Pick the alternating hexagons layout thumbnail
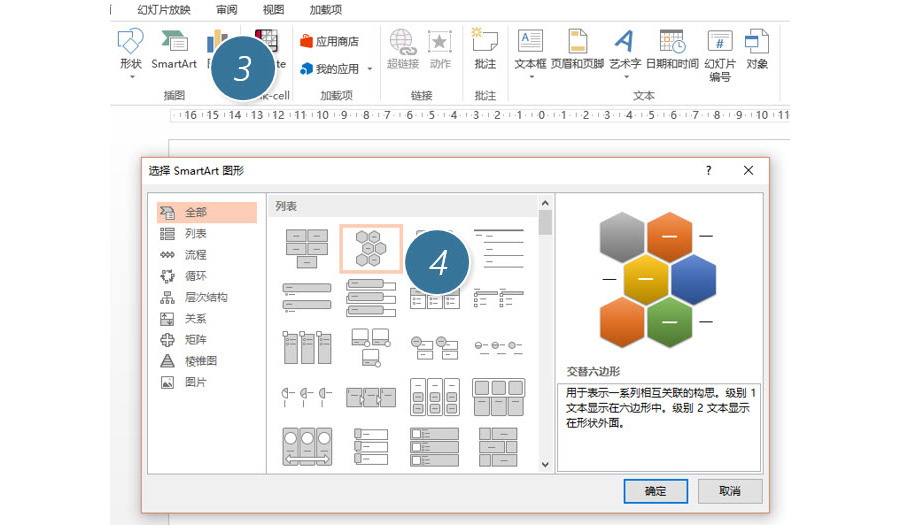This screenshot has width=900, height=525. [x=370, y=248]
